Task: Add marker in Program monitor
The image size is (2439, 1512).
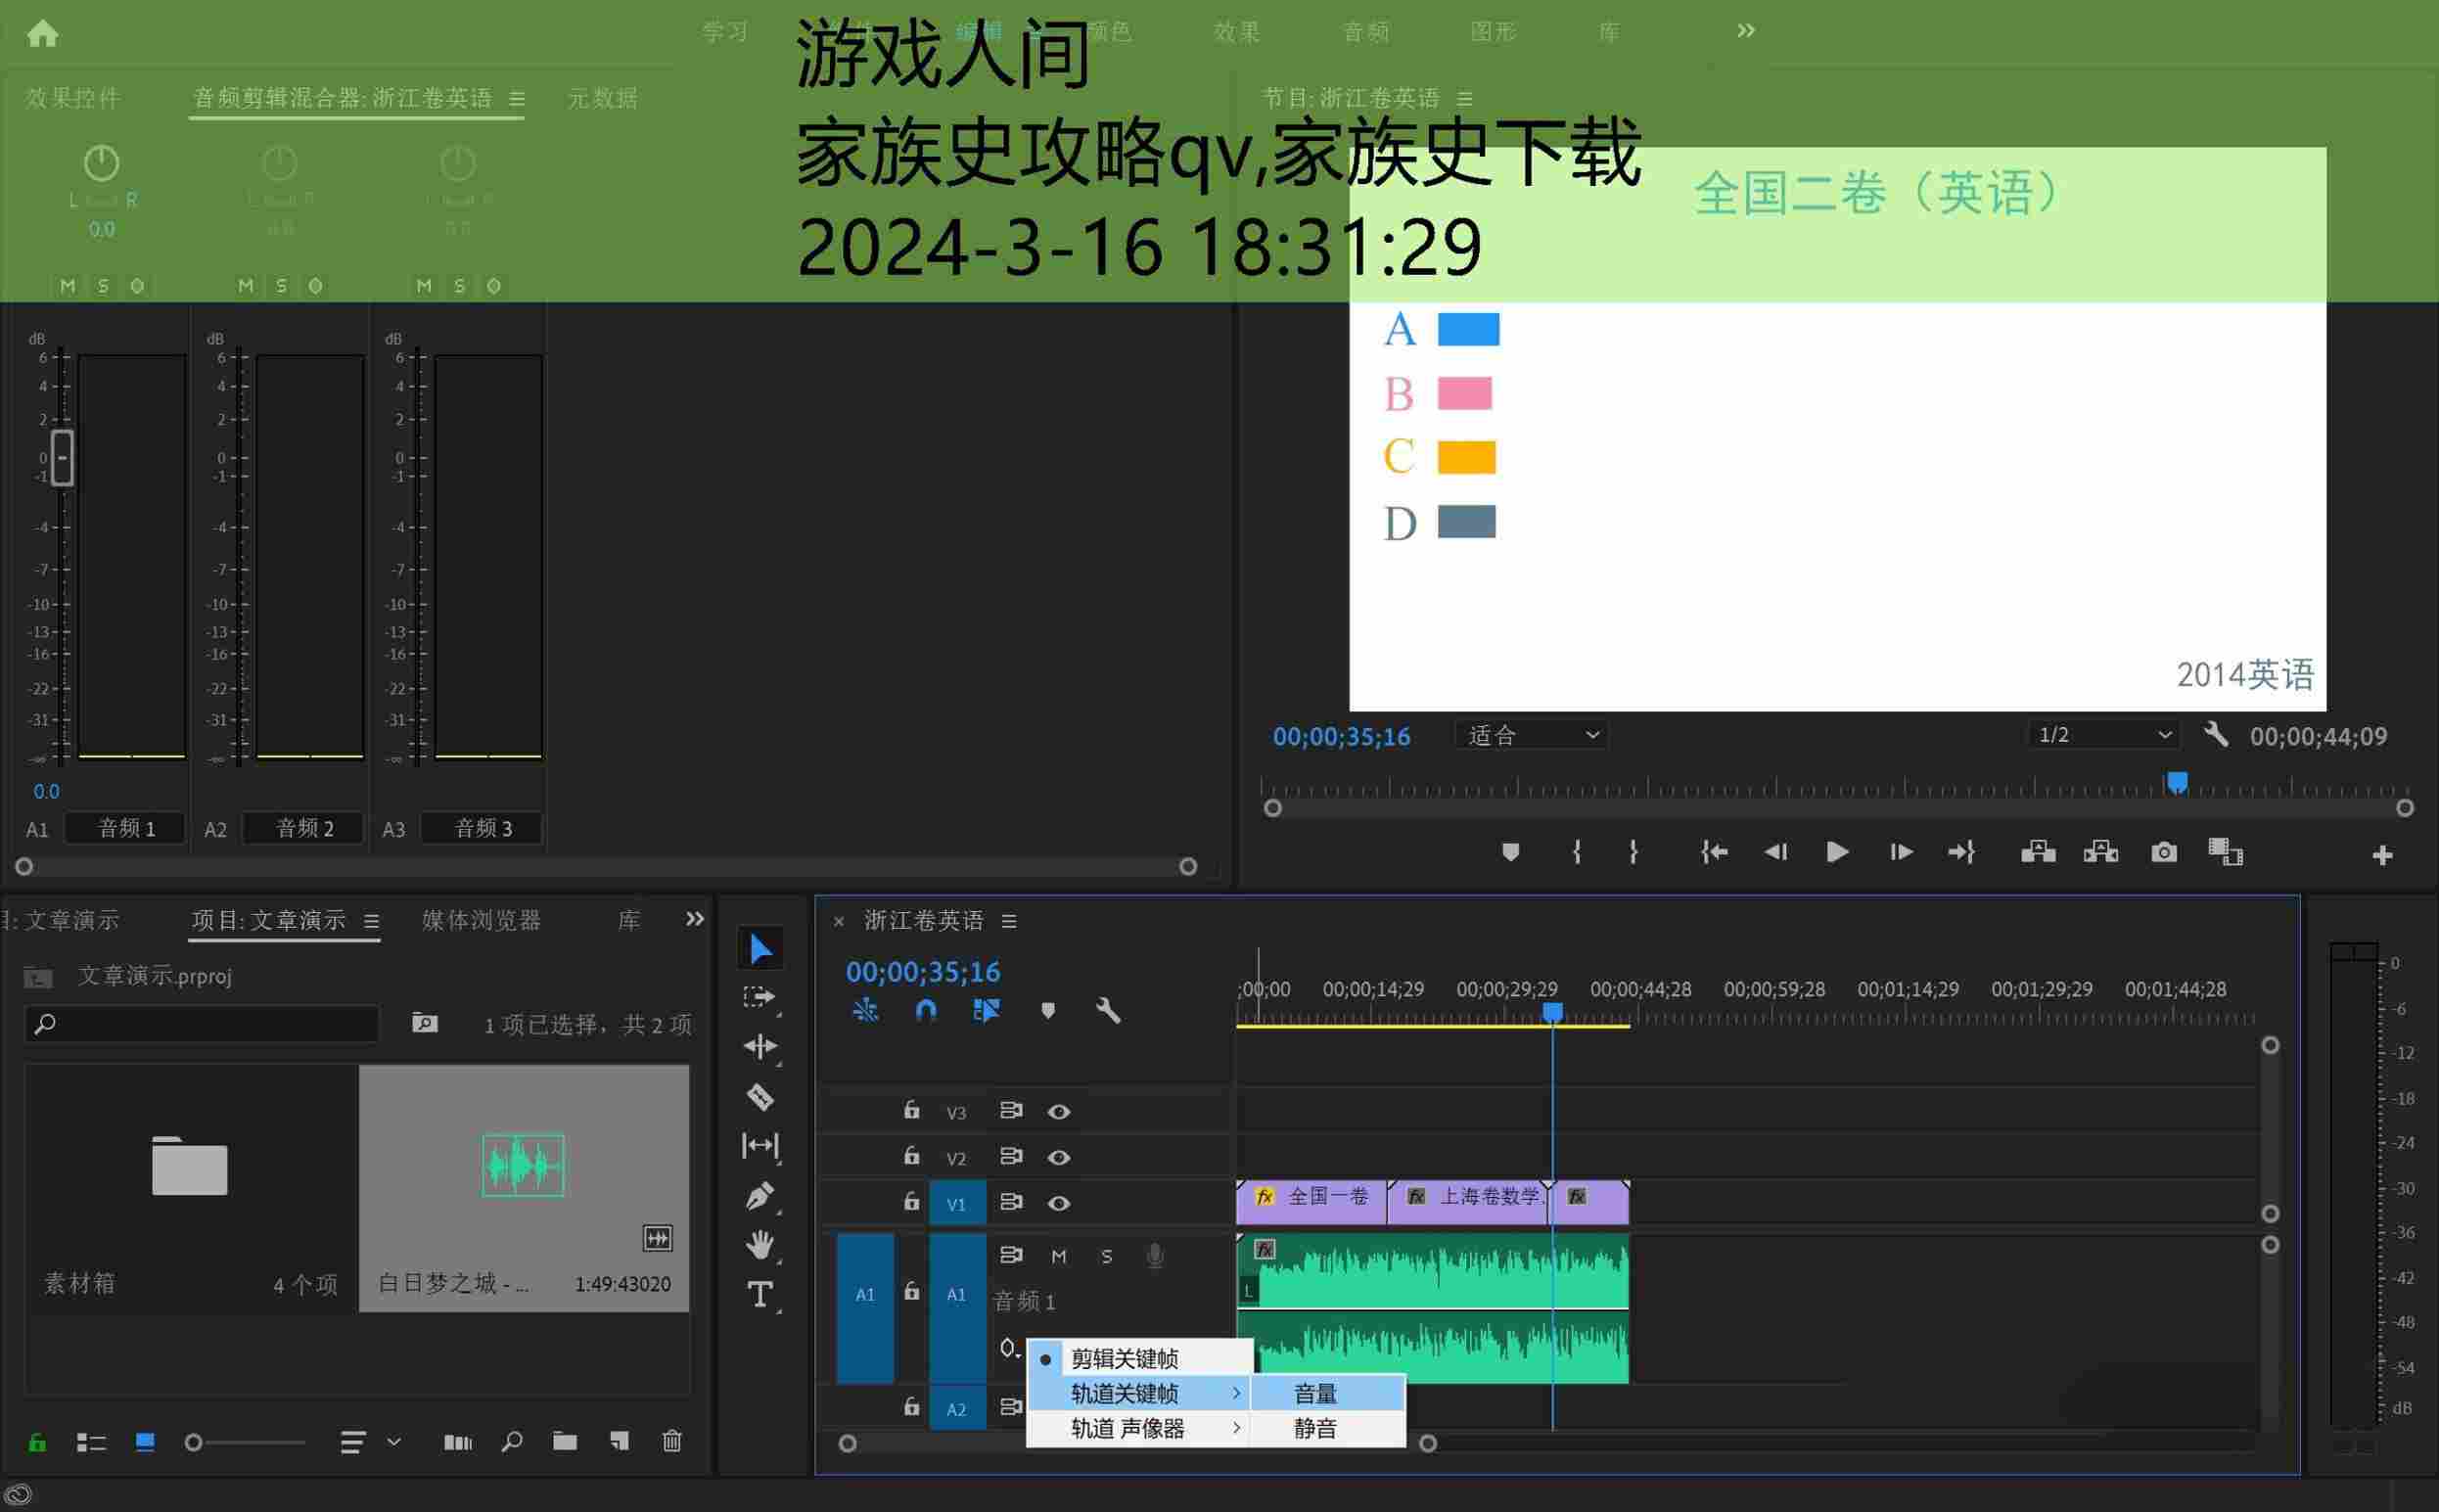Action: click(x=1510, y=852)
